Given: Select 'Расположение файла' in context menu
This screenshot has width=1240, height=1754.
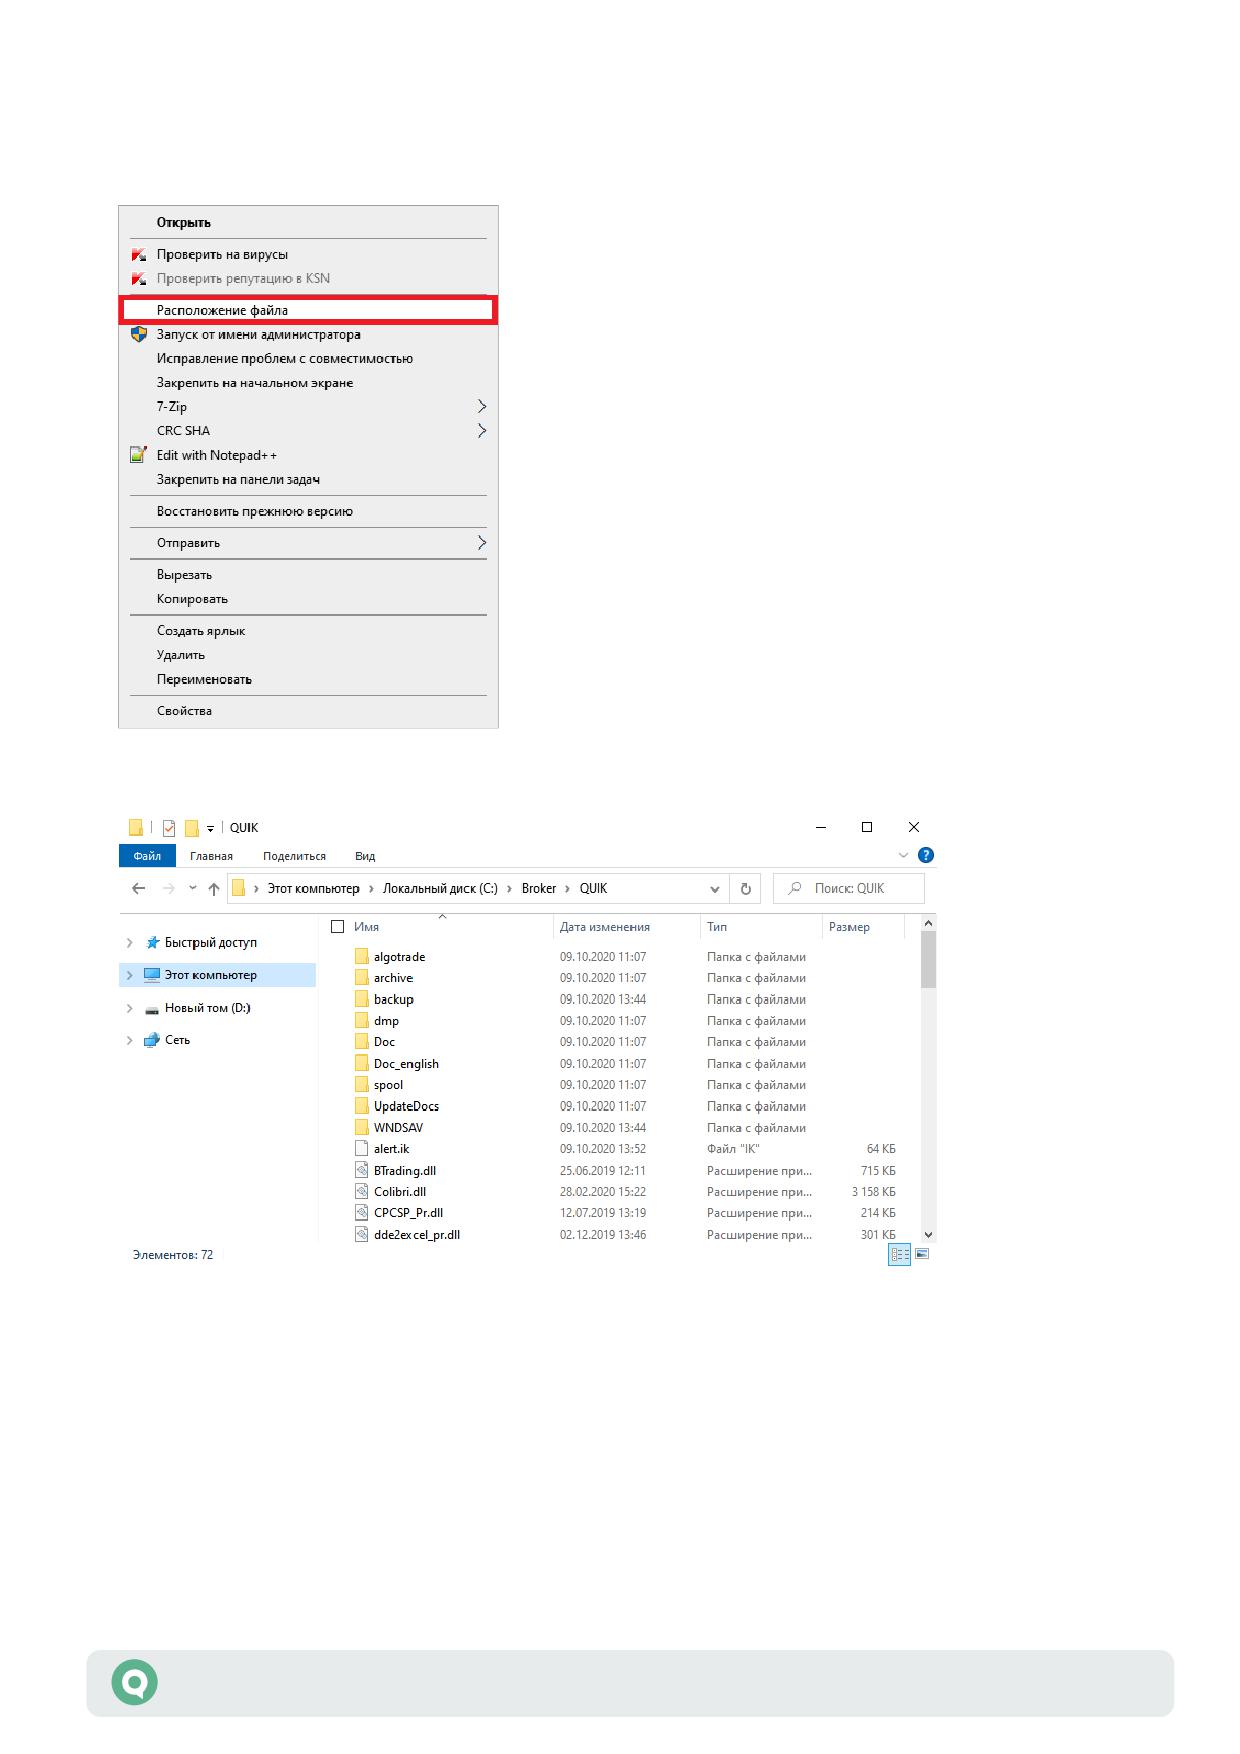Looking at the screenshot, I should click(x=308, y=310).
